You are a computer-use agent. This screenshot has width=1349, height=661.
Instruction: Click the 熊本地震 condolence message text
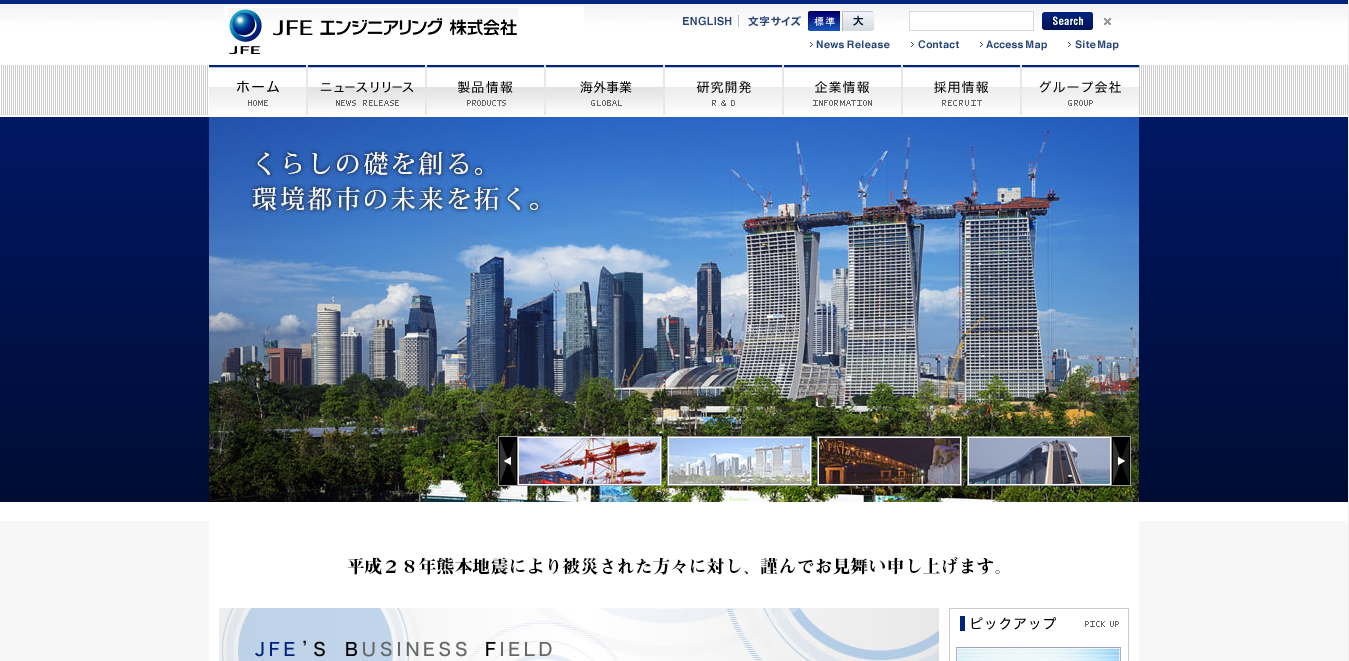tap(676, 567)
